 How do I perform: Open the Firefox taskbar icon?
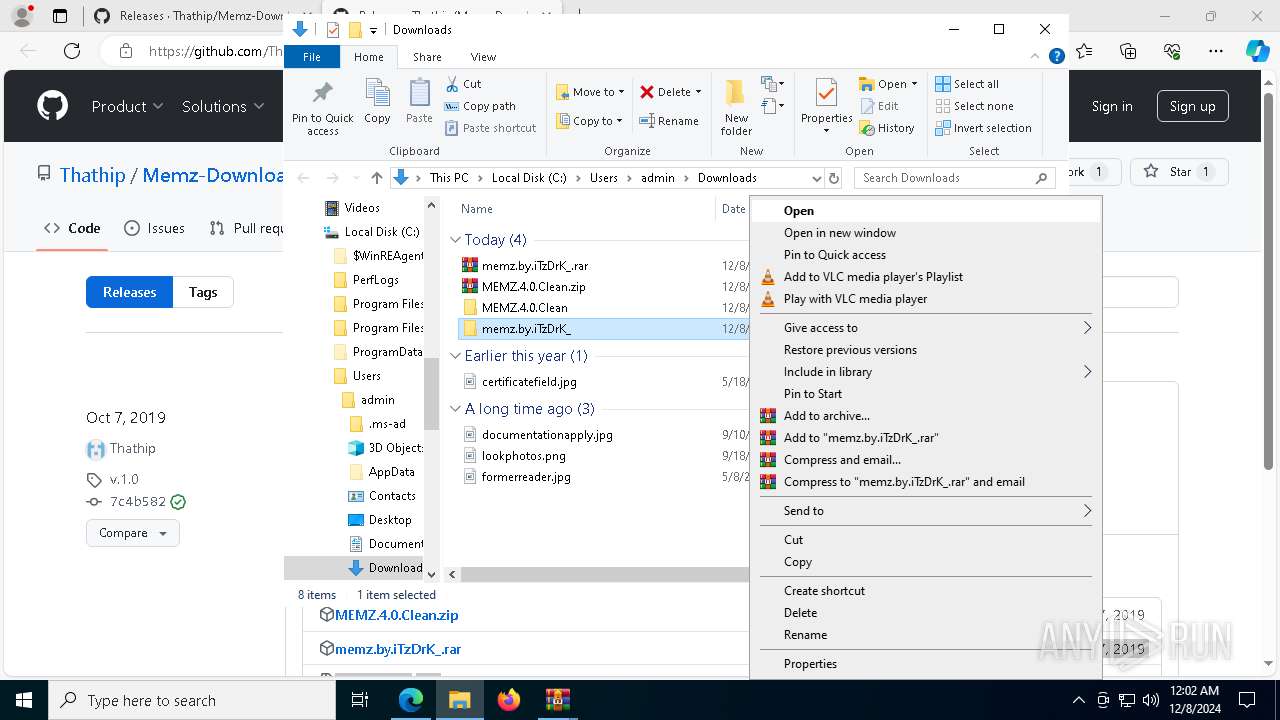[x=509, y=700]
